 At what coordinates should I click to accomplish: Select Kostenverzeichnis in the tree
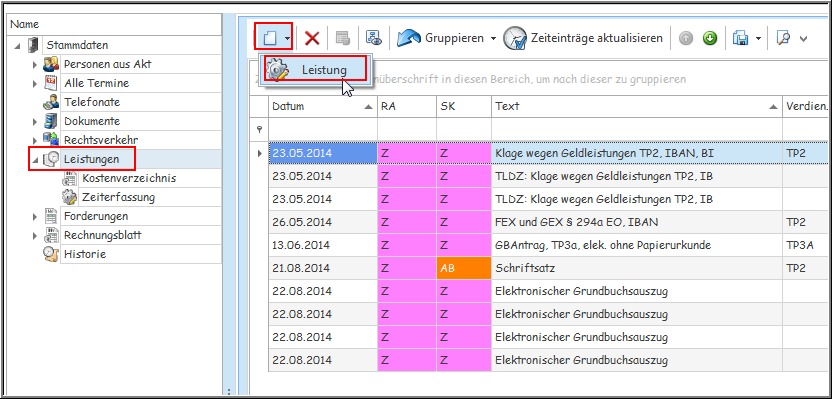[129, 178]
